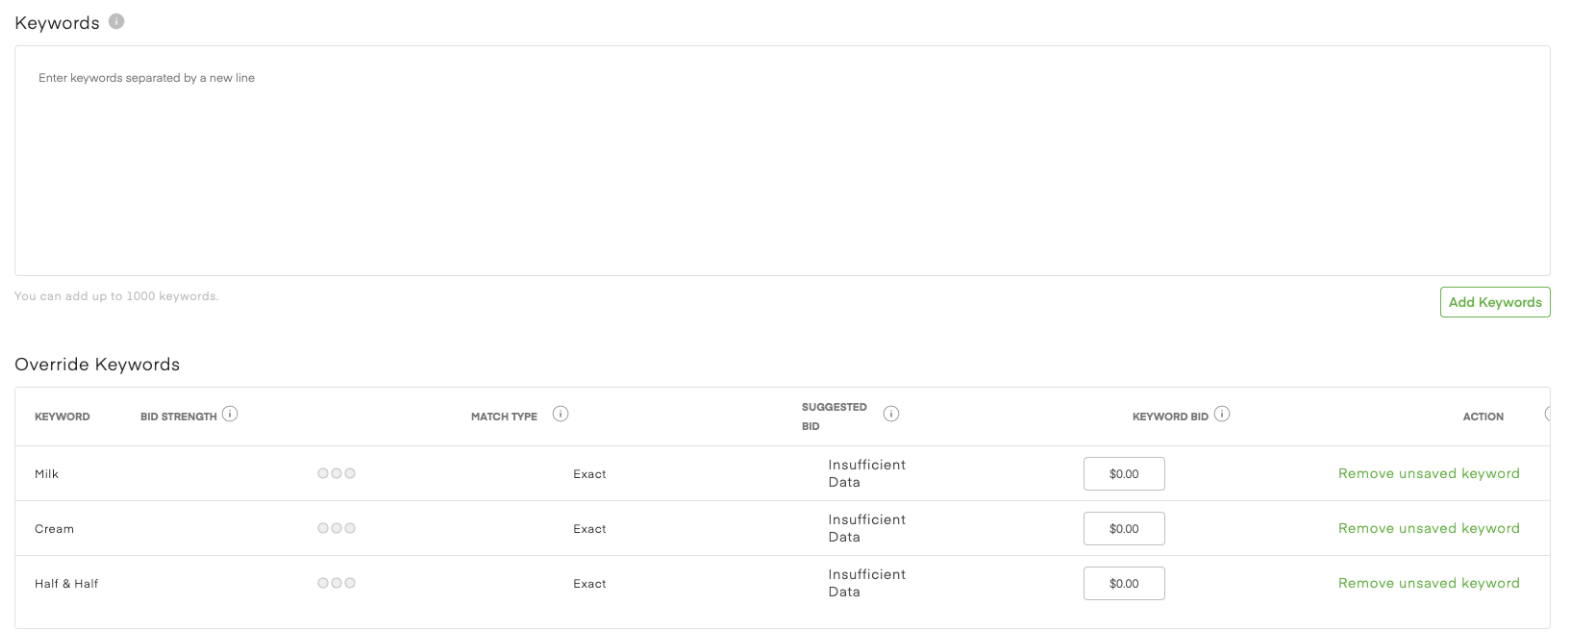Click the Half & Half keyword name
The image size is (1576, 638).
pos(66,584)
